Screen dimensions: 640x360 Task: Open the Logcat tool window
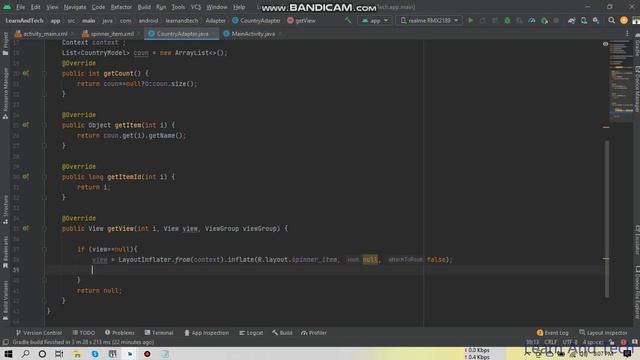tap(251, 333)
